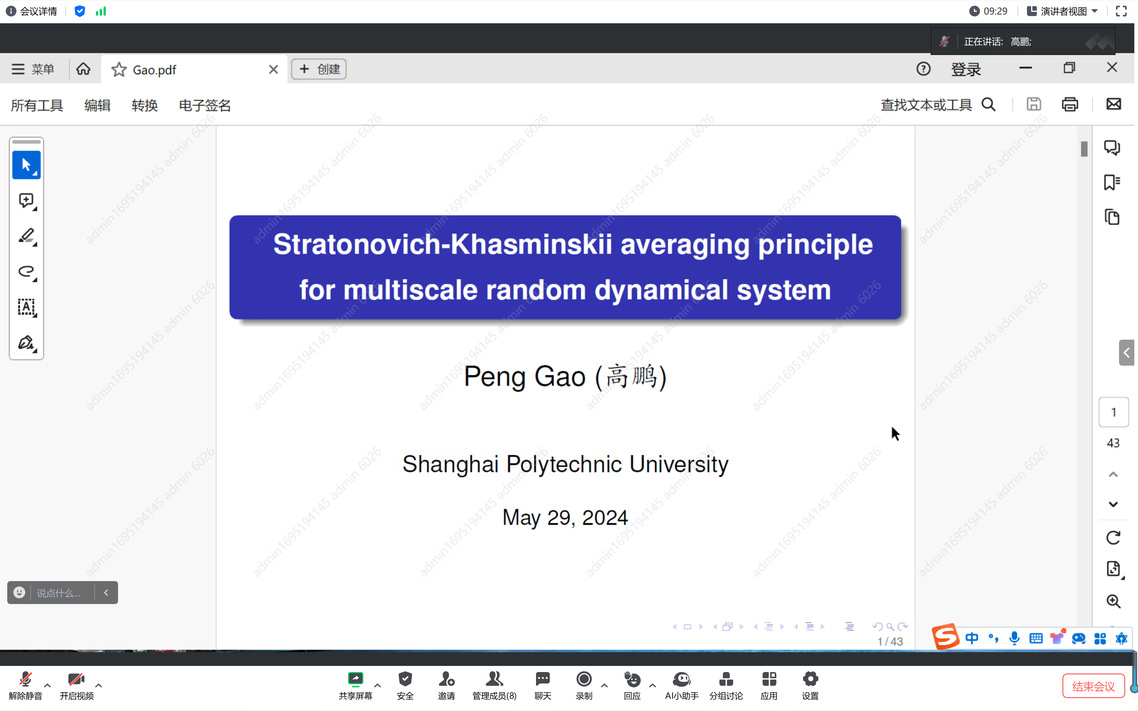This screenshot has width=1138, height=711.
Task: Click the page number input box
Action: 1113,412
